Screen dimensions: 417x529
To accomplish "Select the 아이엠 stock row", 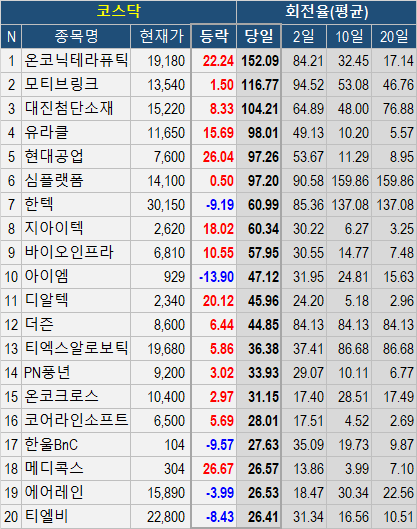I will (46, 276).
